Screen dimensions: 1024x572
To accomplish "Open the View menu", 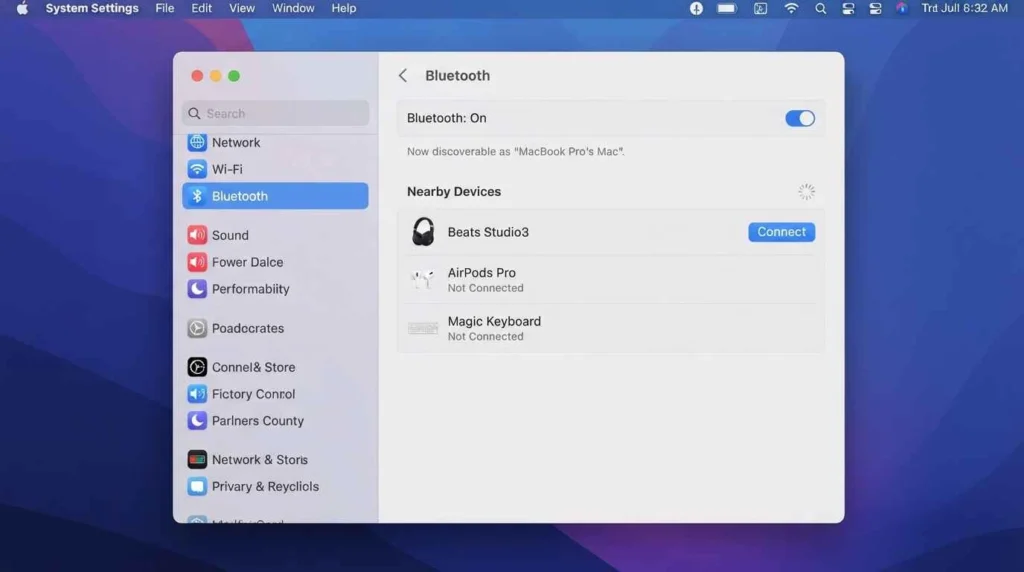I will (242, 8).
